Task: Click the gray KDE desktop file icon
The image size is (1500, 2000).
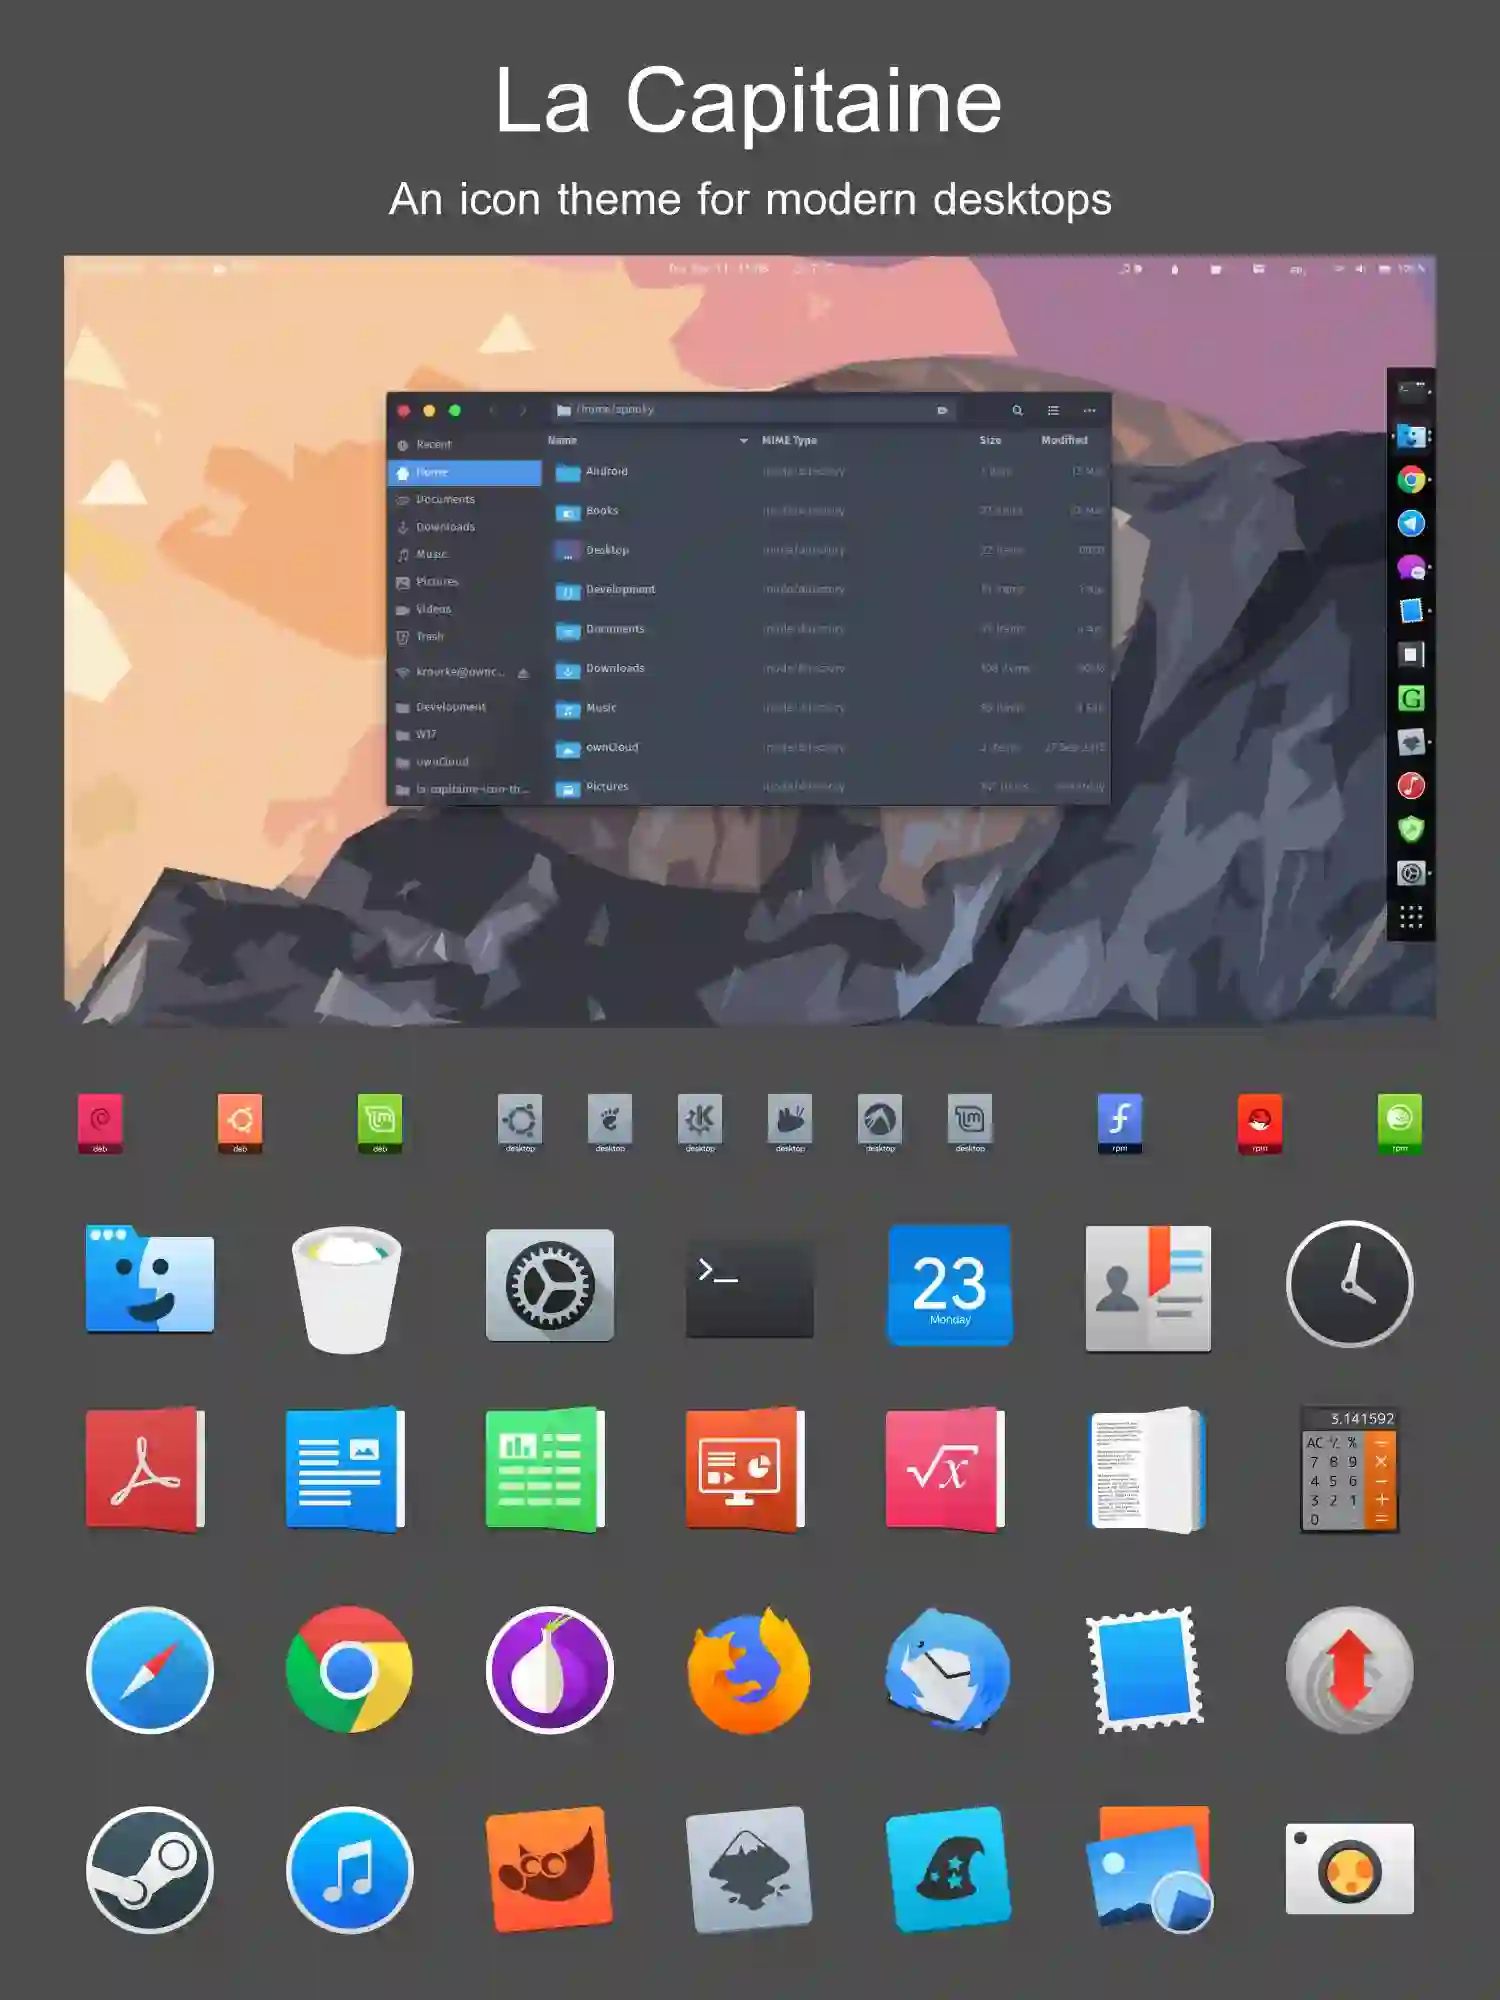Action: pyautogui.click(x=700, y=1123)
